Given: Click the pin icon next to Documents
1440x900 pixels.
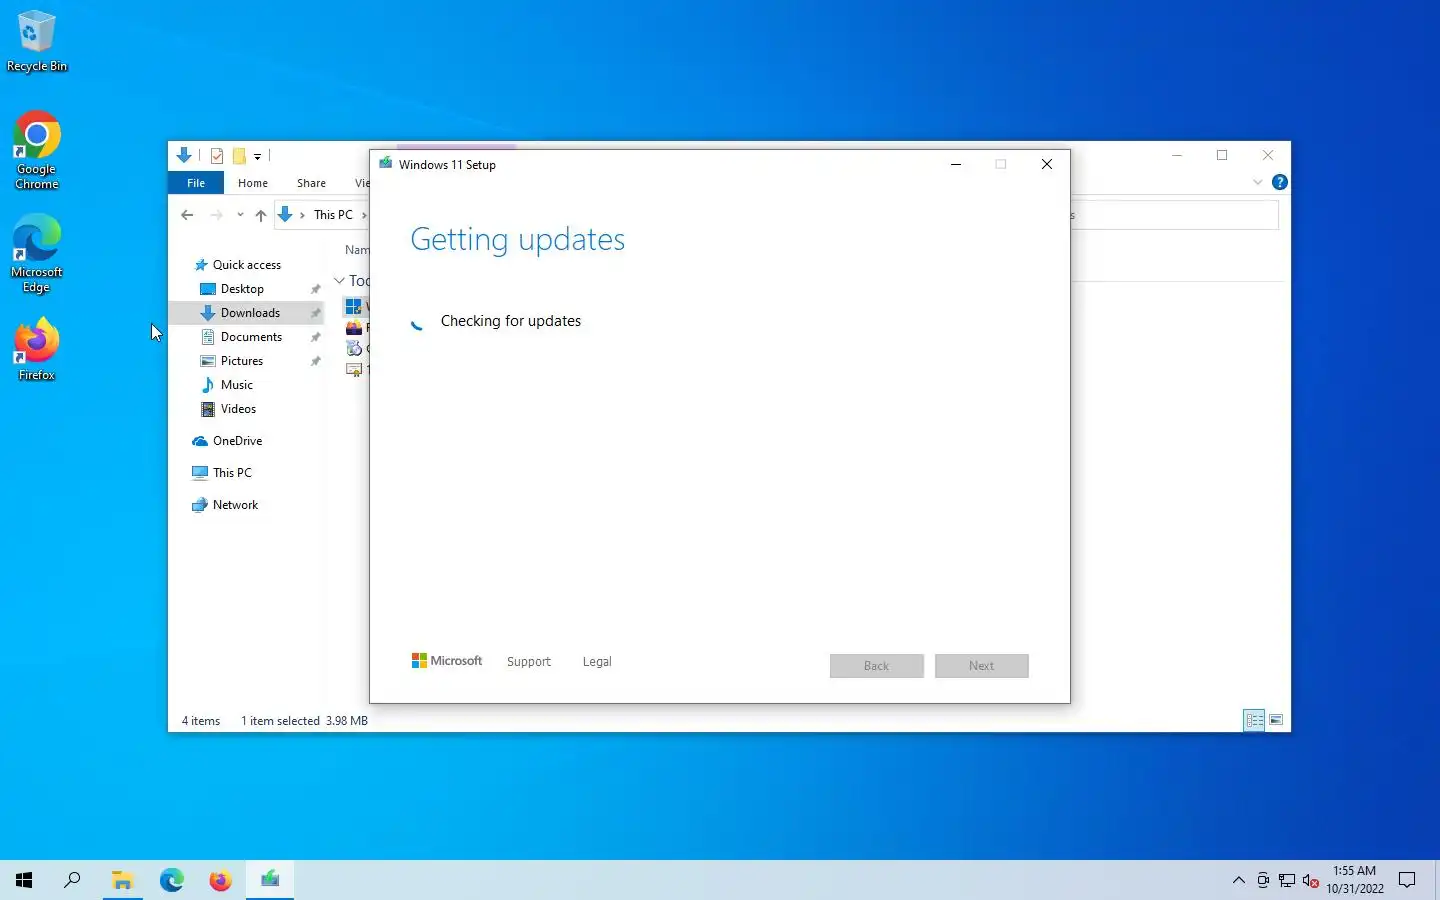Looking at the screenshot, I should click(315, 337).
